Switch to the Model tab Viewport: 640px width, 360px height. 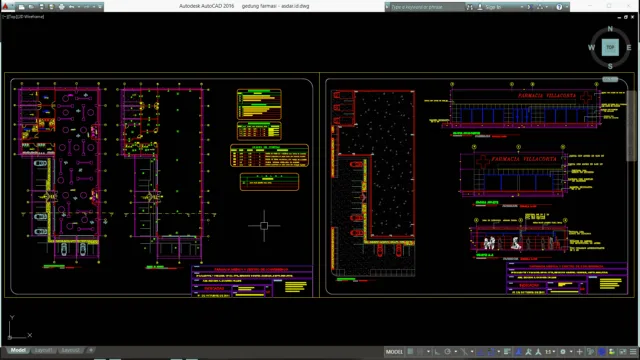[x=18, y=350]
